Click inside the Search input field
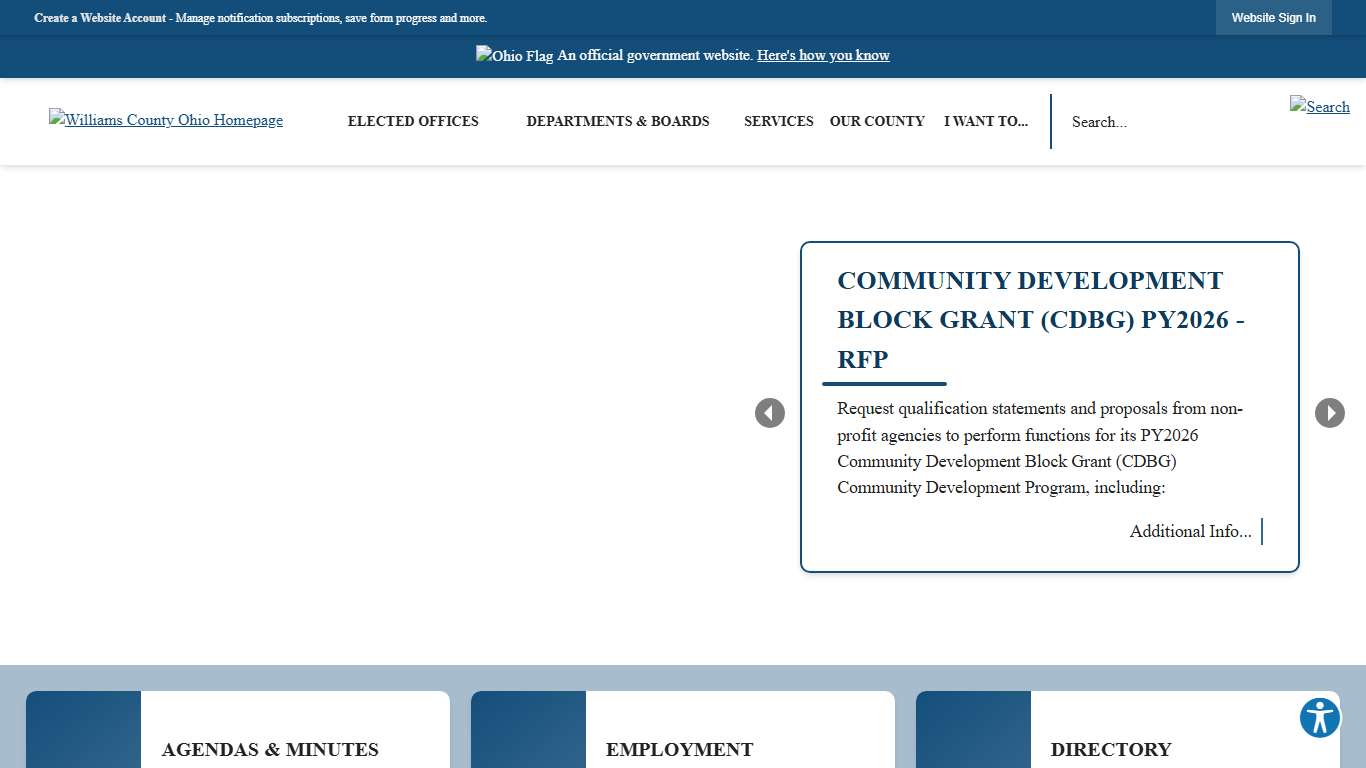The height and width of the screenshot is (768, 1366). (x=1150, y=121)
